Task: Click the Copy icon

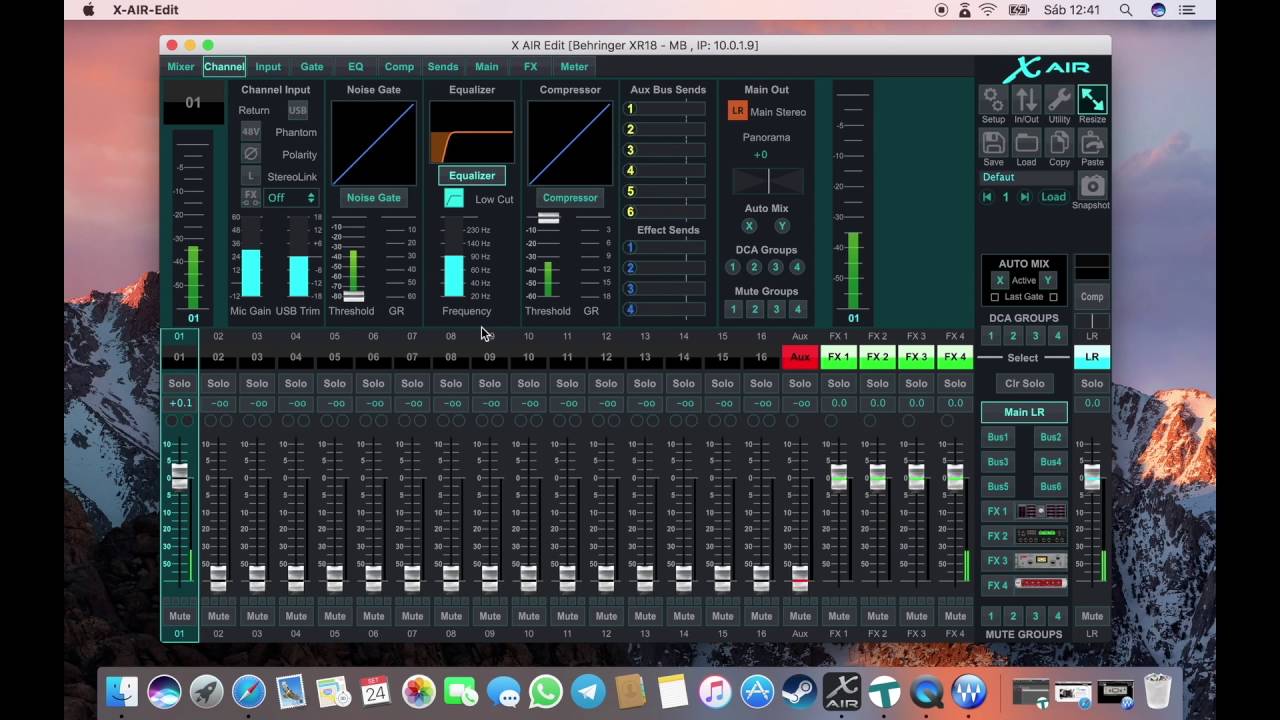Action: pyautogui.click(x=1059, y=142)
